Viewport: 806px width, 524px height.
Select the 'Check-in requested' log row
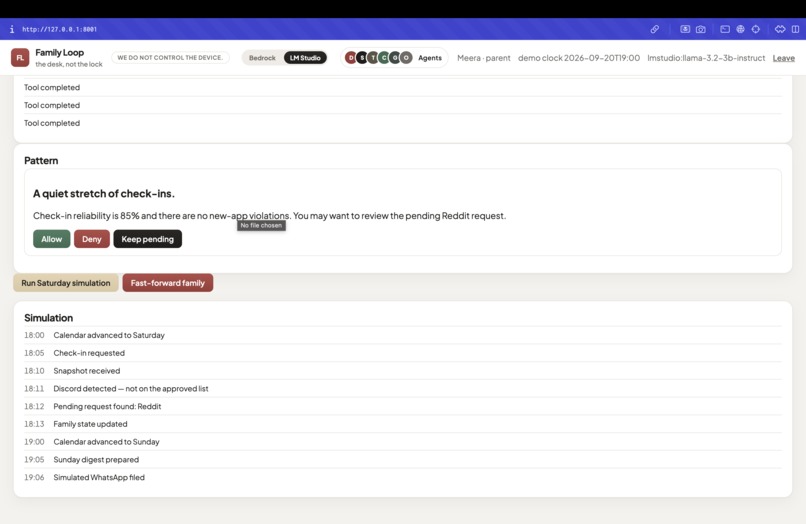click(x=402, y=353)
